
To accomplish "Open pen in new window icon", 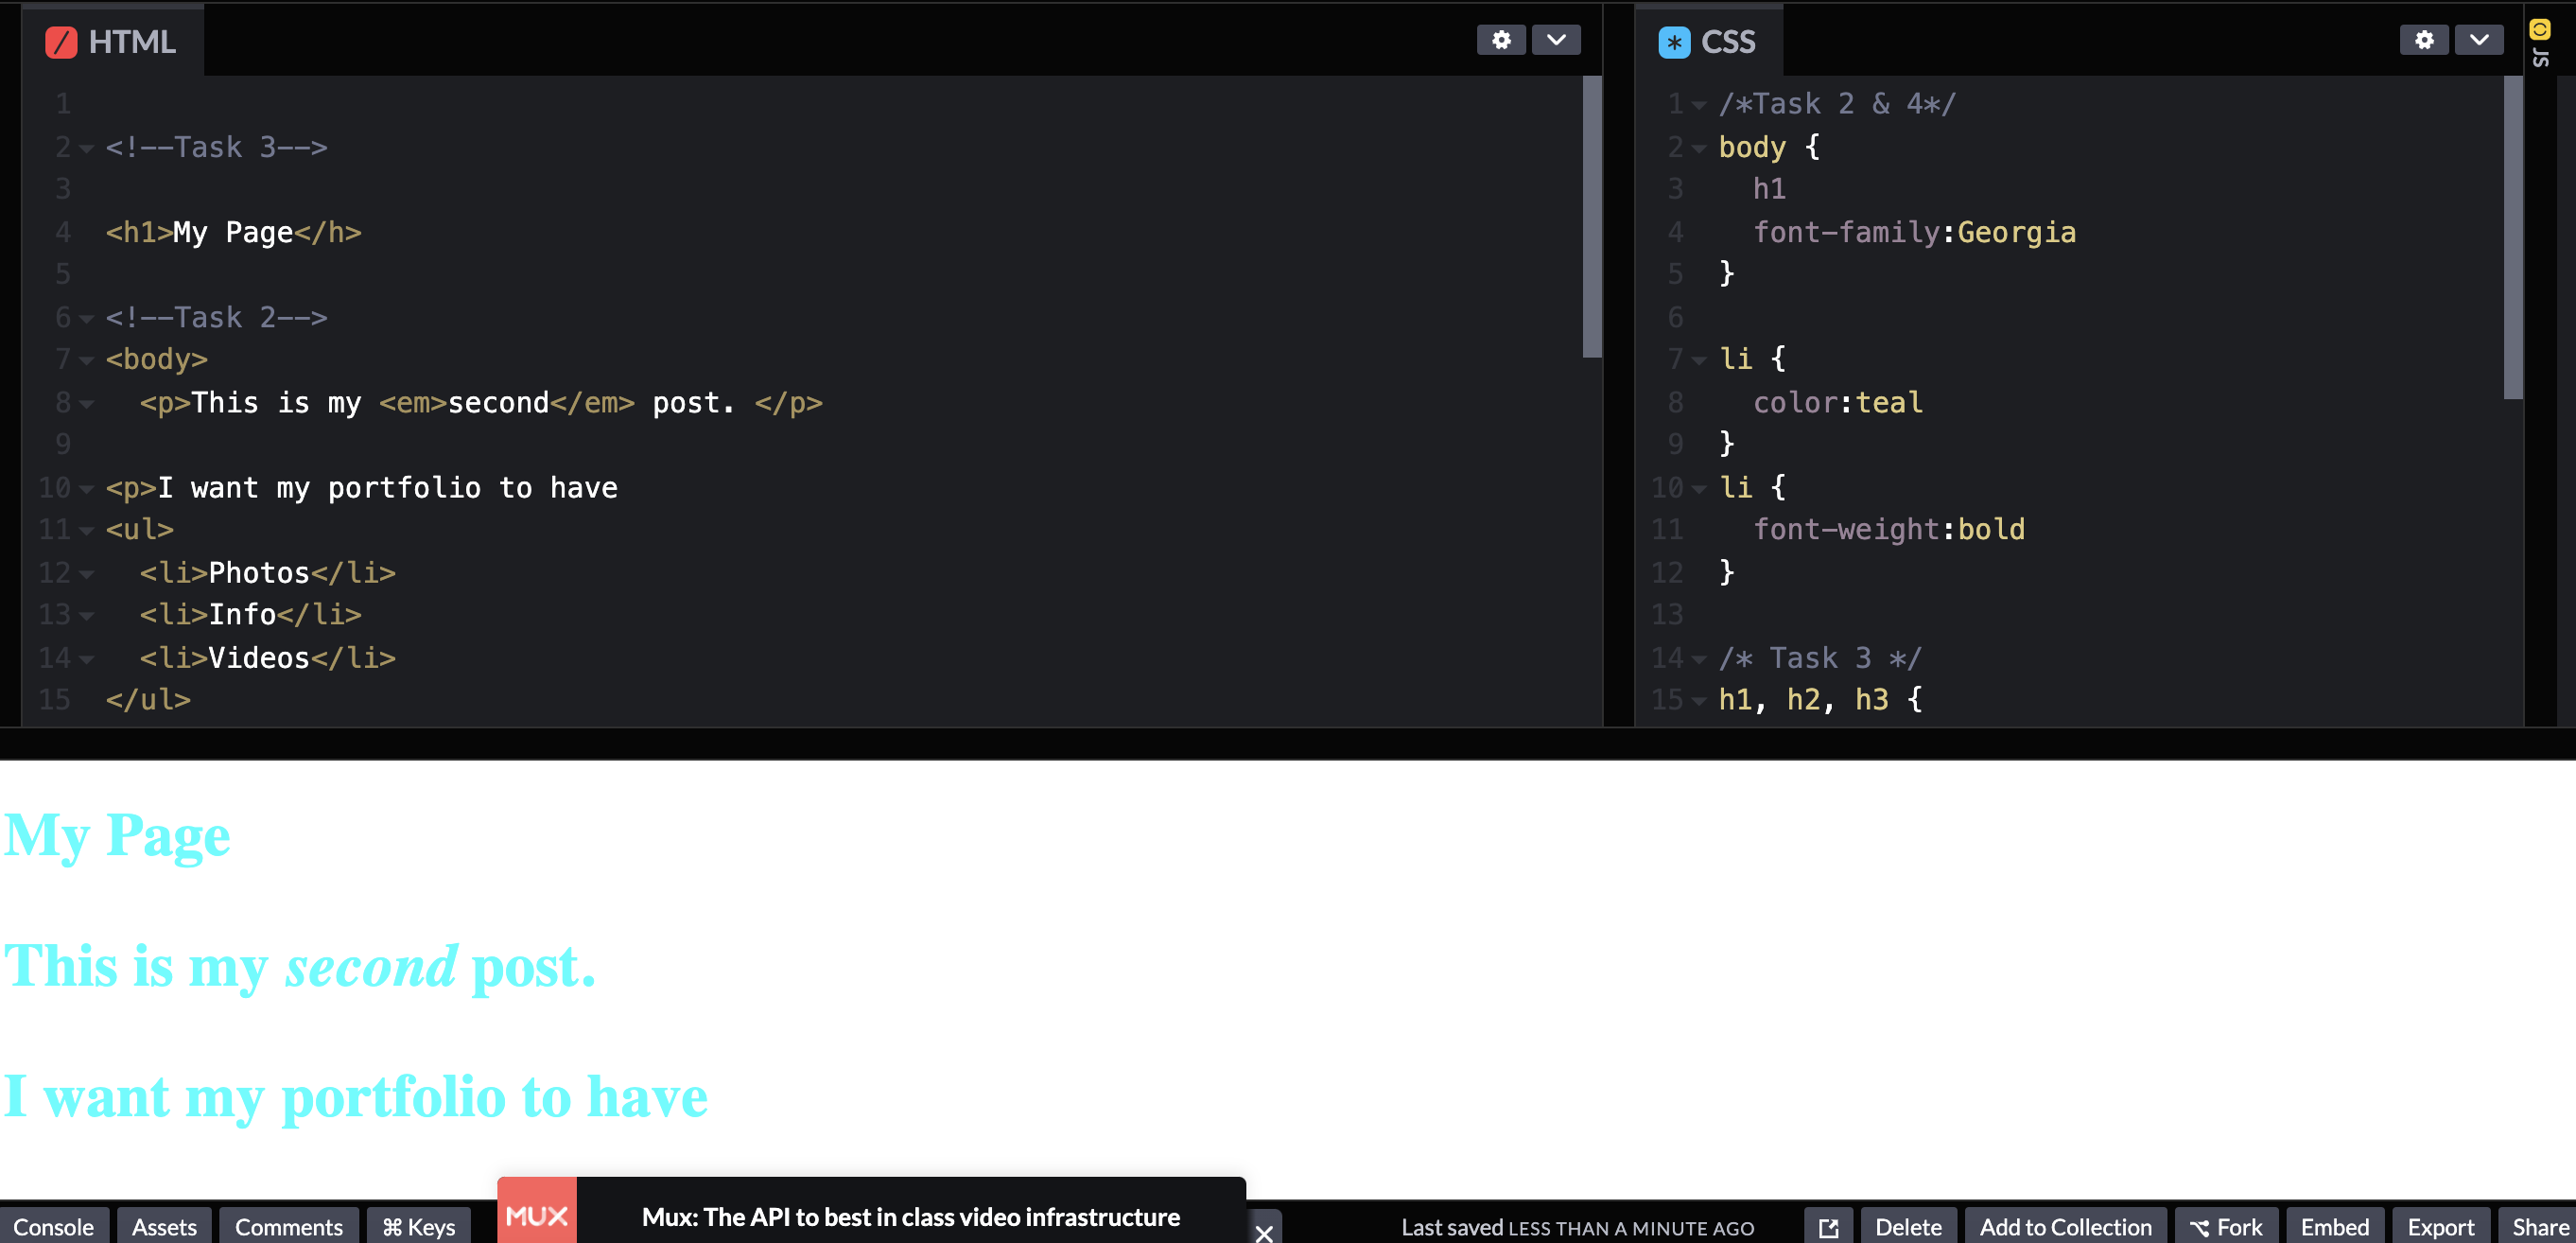I will 1828,1227.
